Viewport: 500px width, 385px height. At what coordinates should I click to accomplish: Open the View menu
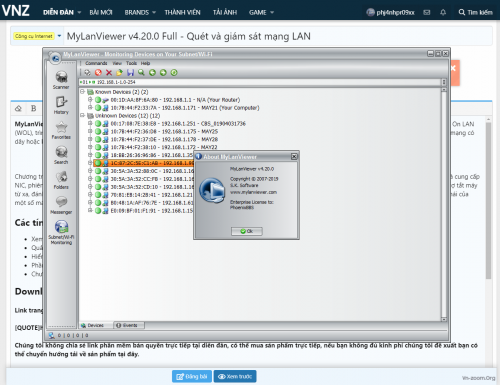click(x=117, y=63)
